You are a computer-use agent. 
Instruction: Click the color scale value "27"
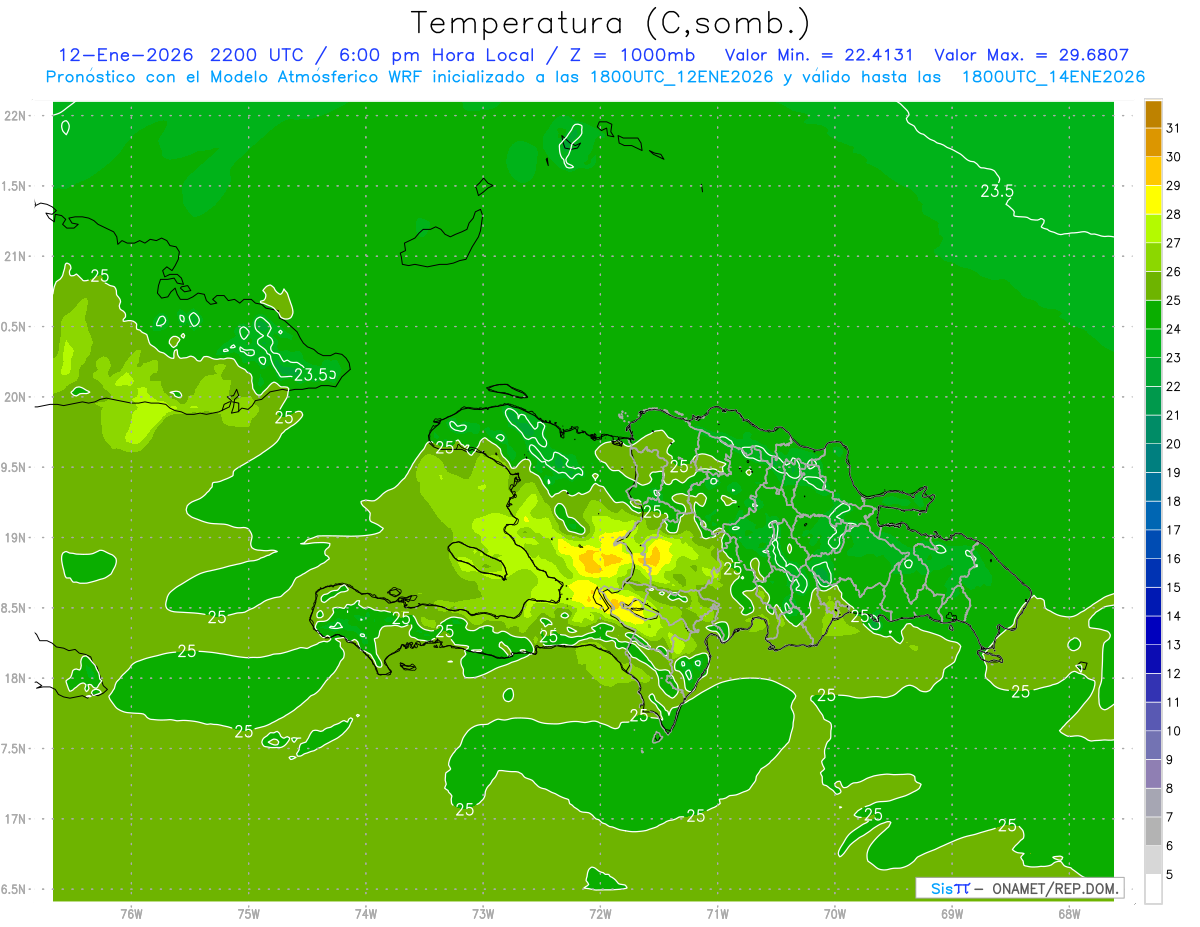(1174, 243)
